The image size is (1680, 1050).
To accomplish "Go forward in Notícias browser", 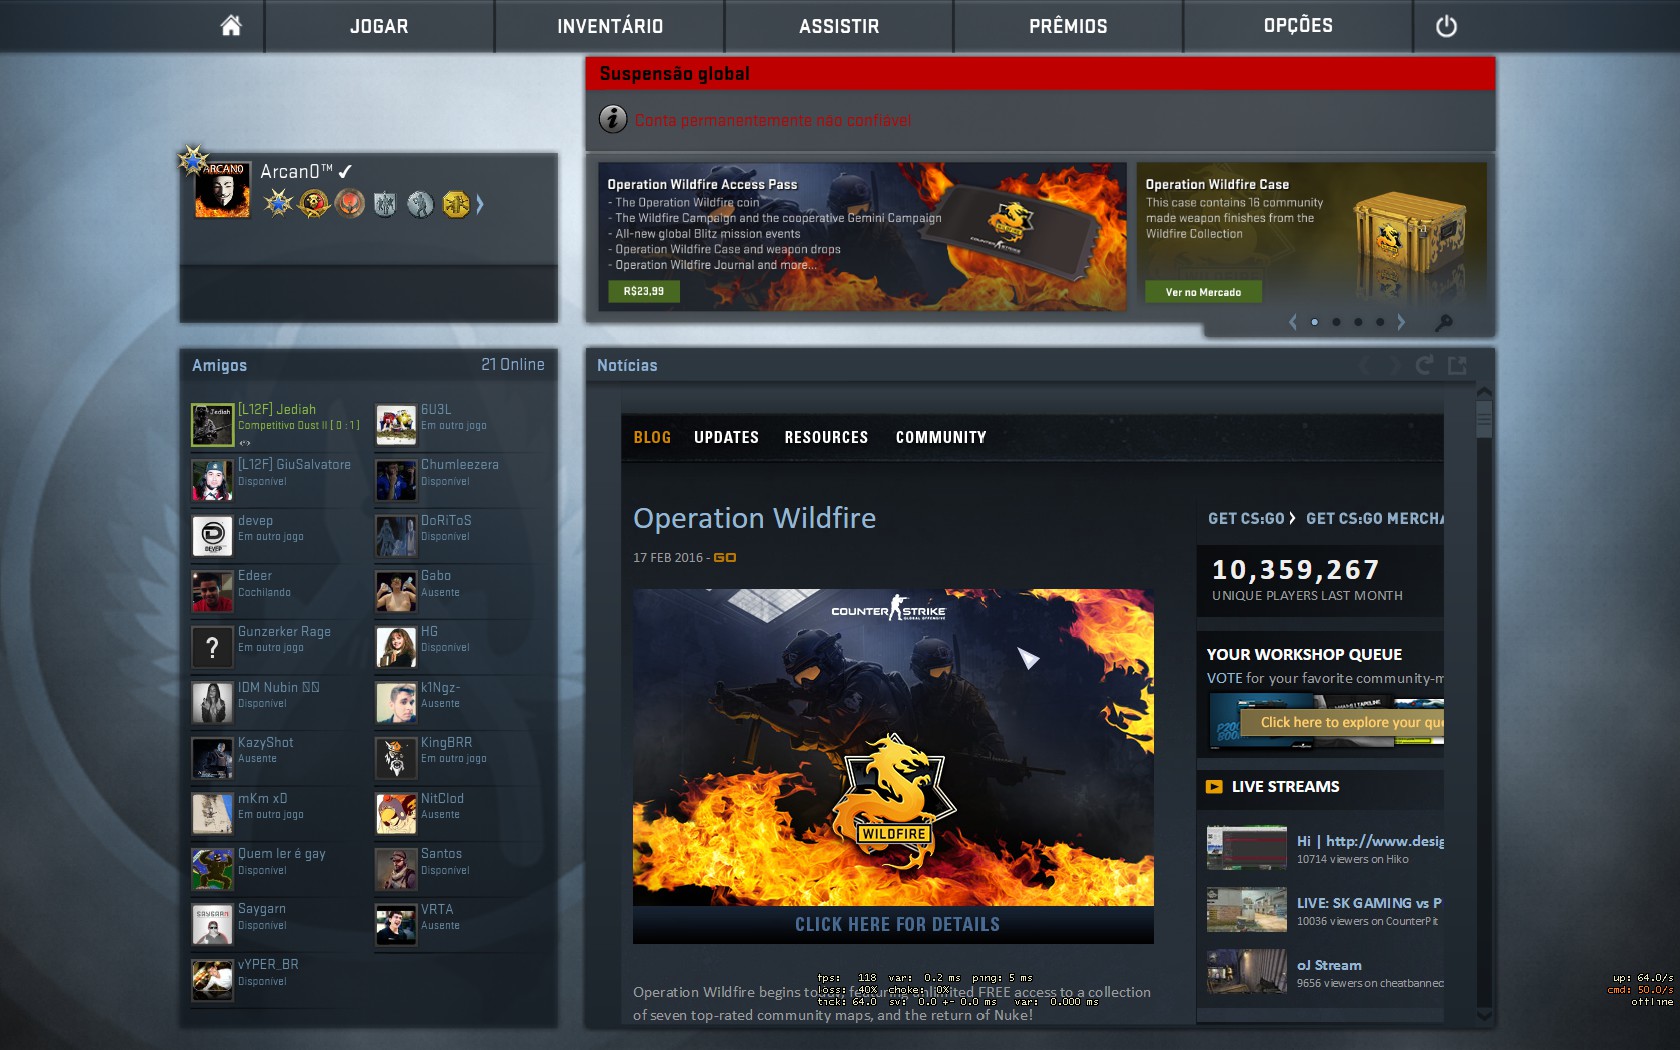I will tap(1393, 366).
